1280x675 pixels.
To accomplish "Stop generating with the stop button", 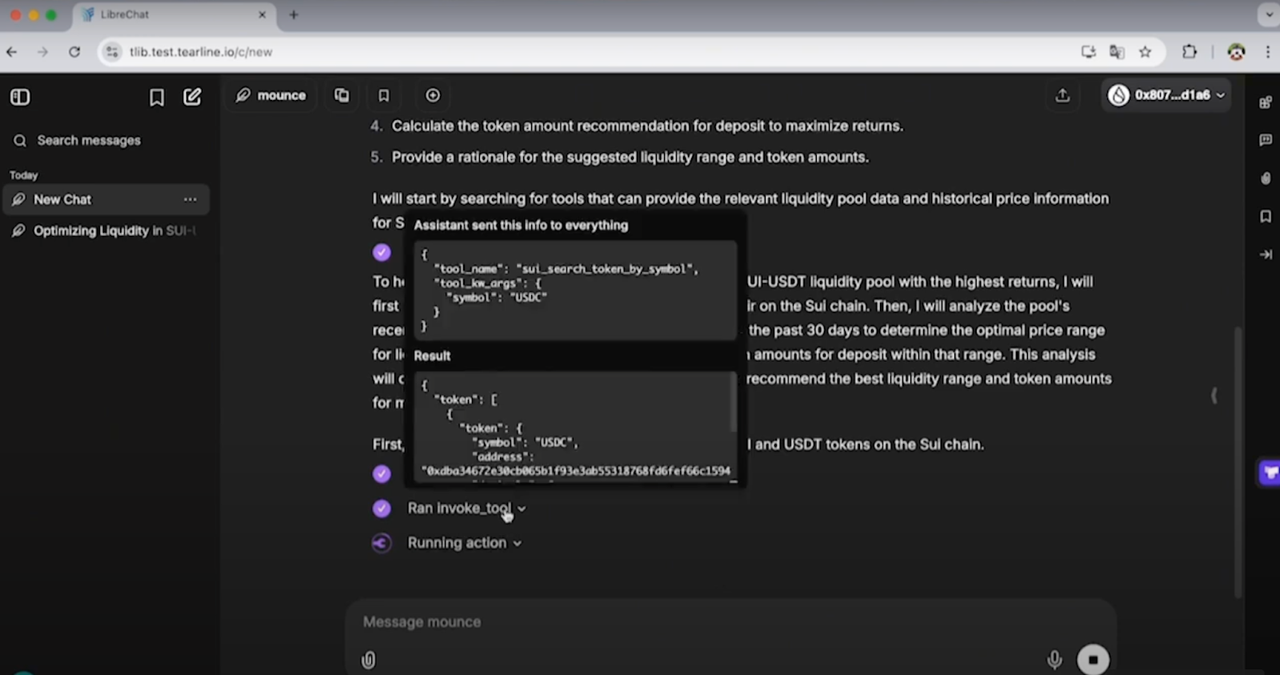I will click(x=1093, y=659).
